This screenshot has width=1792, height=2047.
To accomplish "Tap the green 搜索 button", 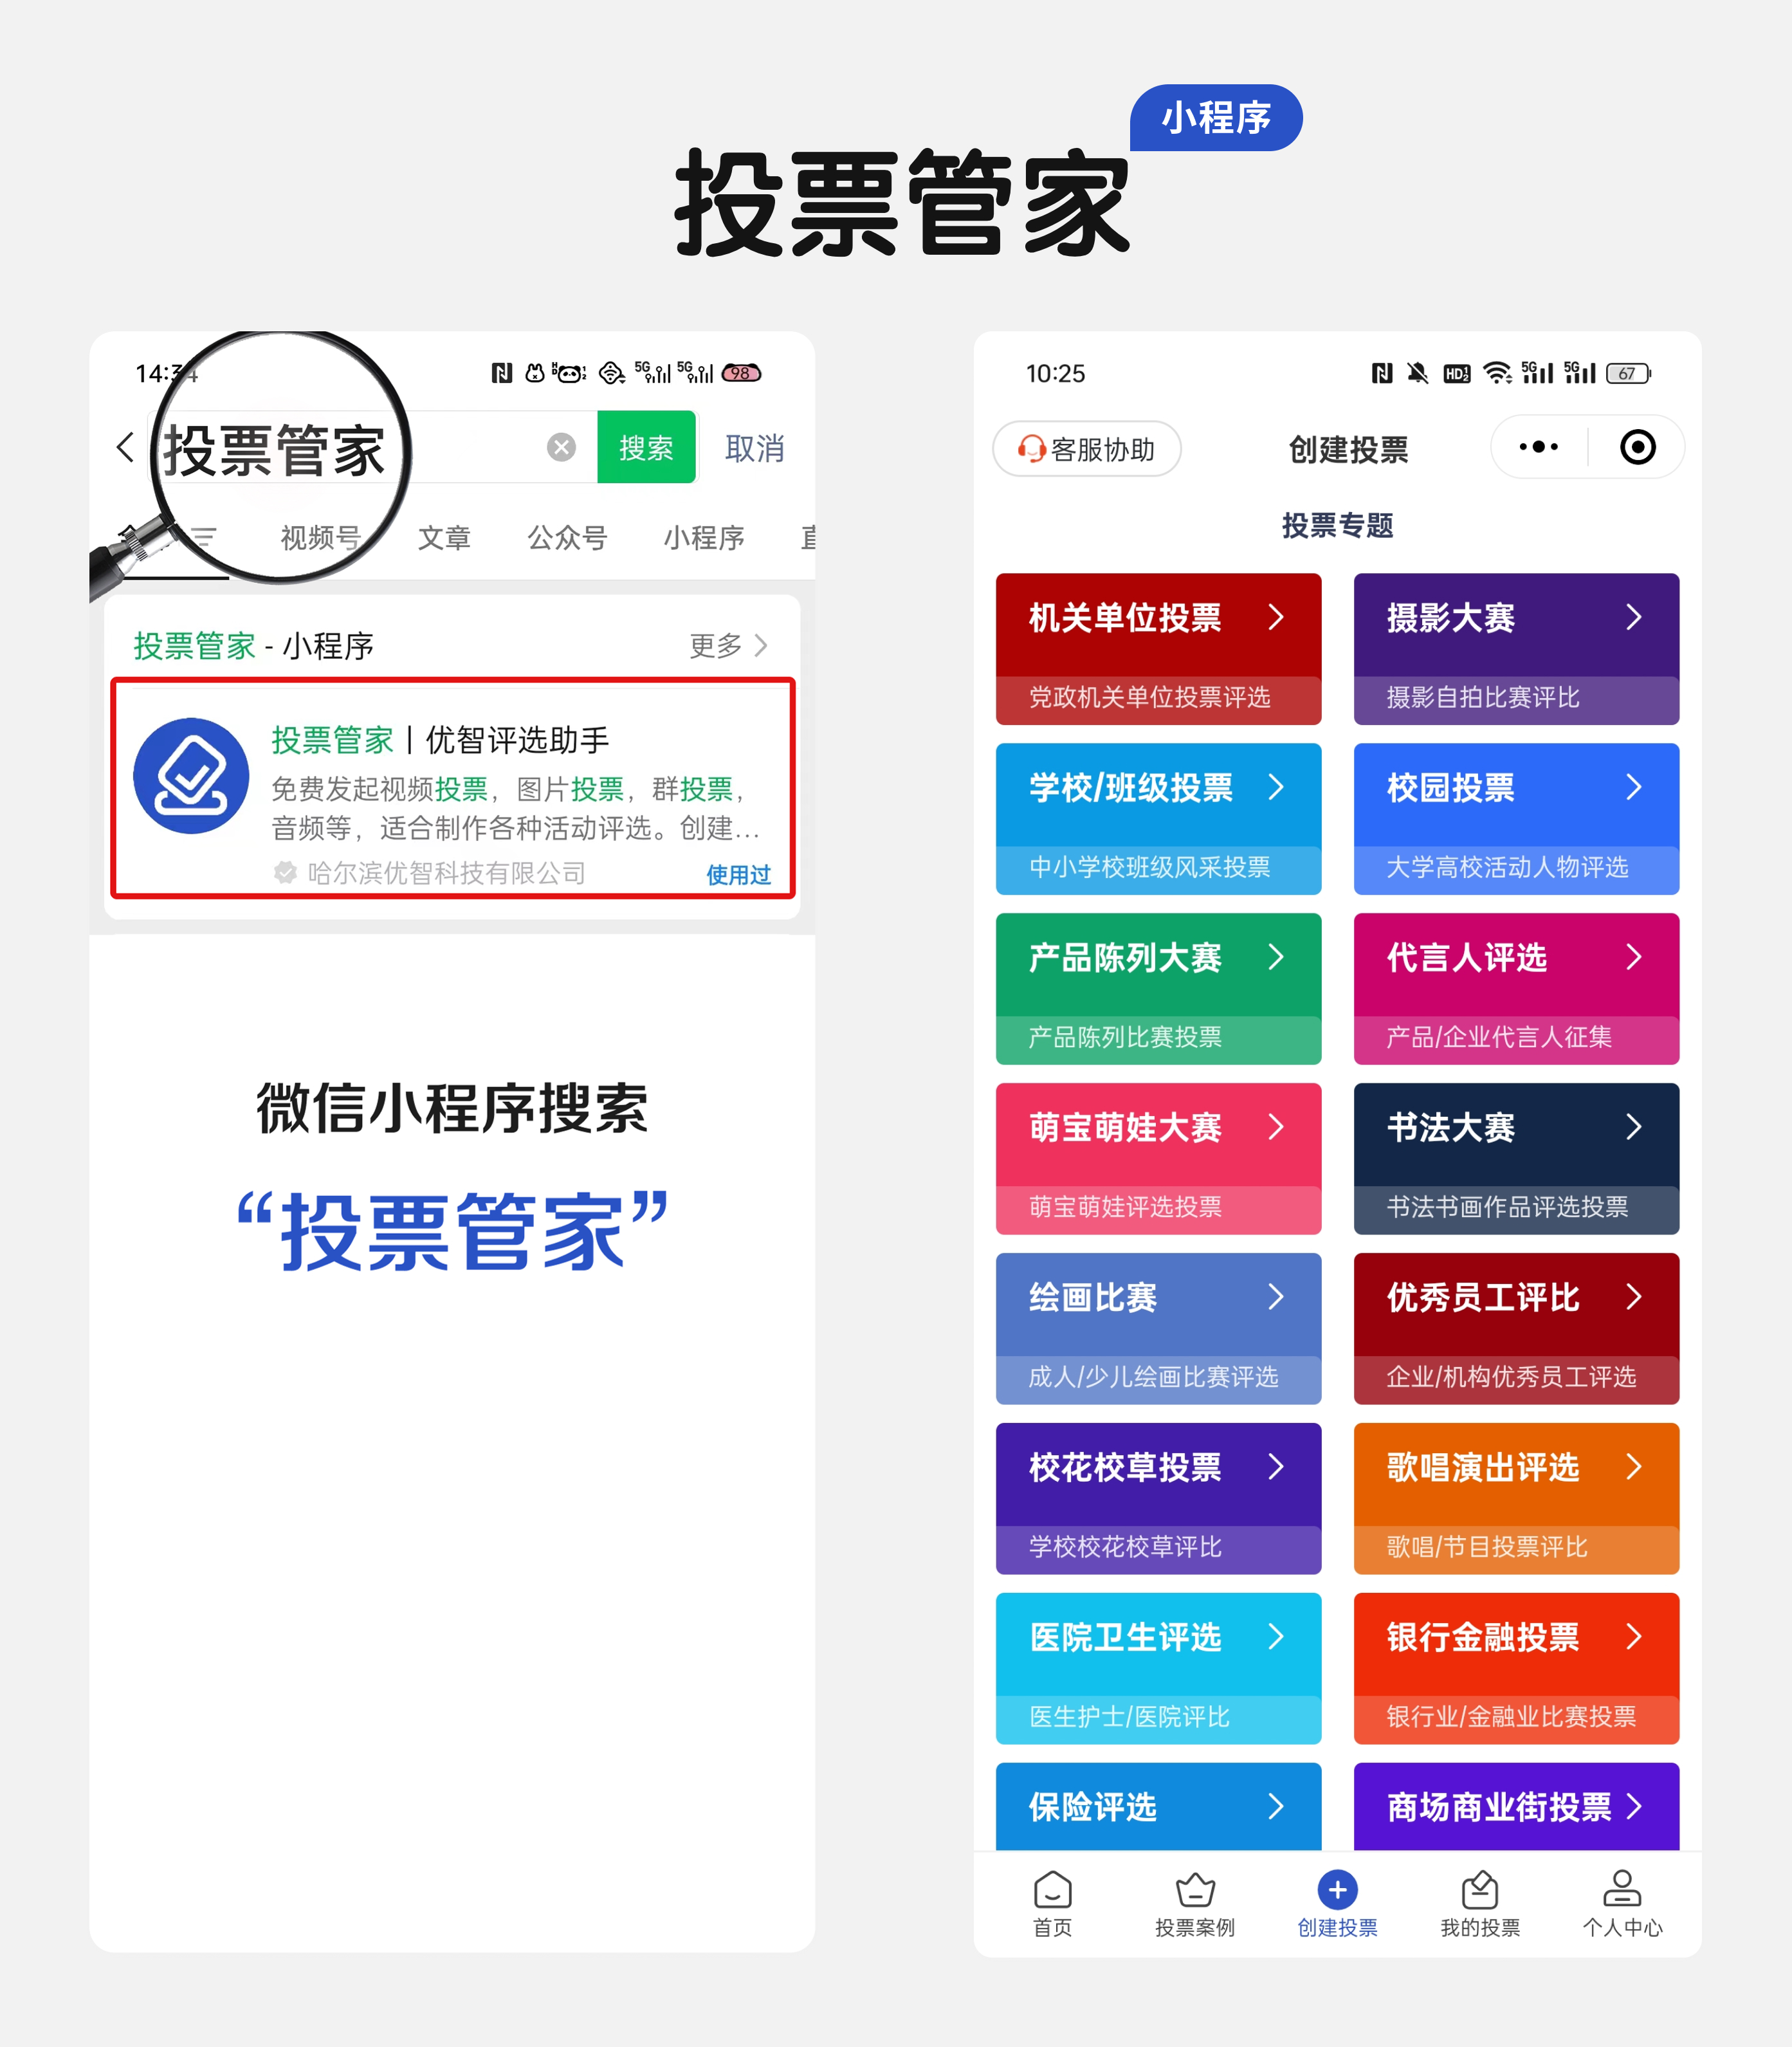I will 646,447.
